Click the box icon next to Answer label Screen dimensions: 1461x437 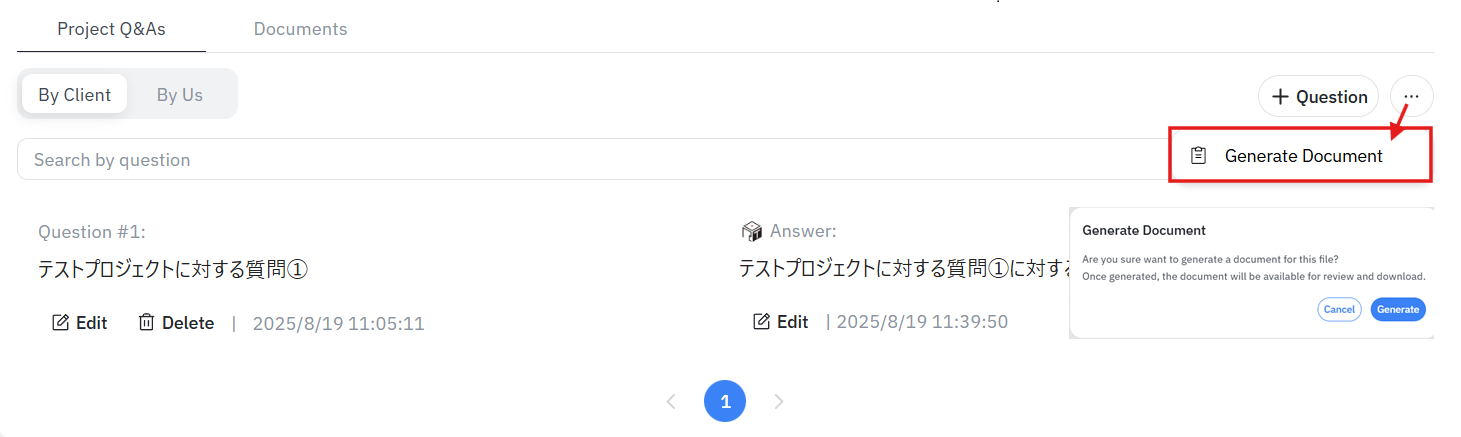tap(752, 232)
